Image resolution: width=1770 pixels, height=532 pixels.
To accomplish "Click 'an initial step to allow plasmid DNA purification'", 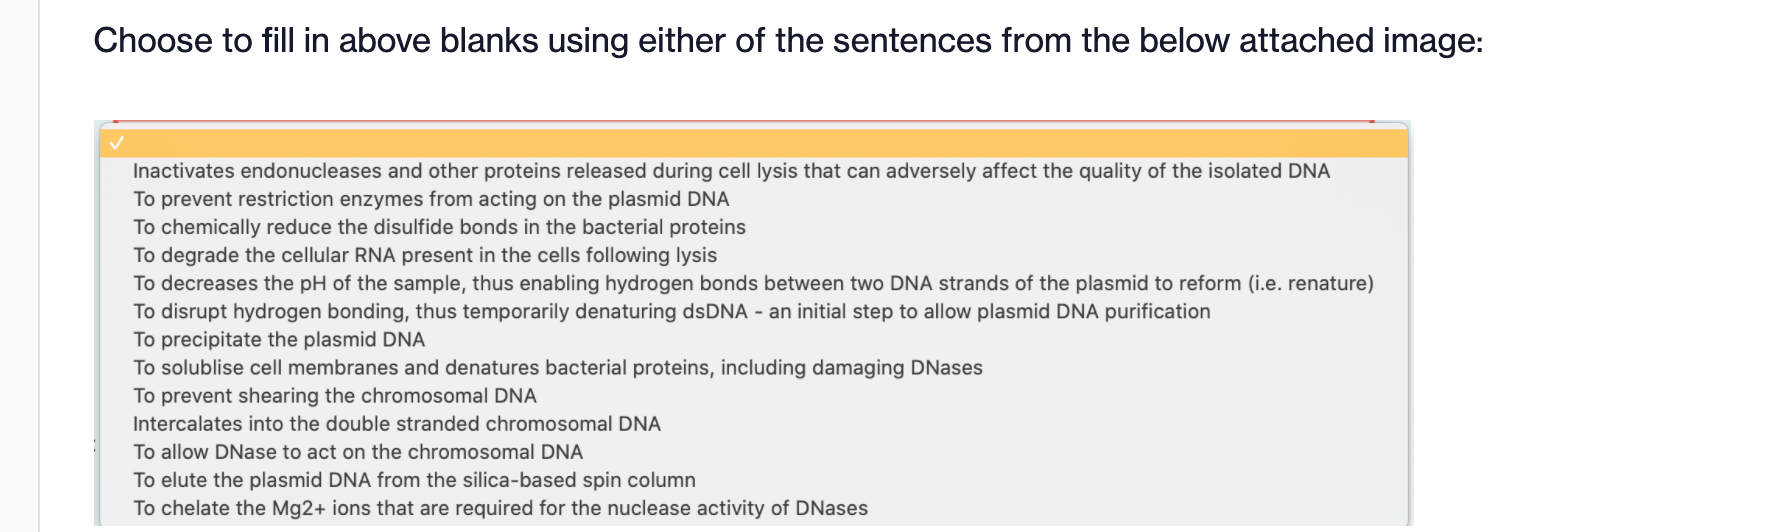I will tap(989, 311).
